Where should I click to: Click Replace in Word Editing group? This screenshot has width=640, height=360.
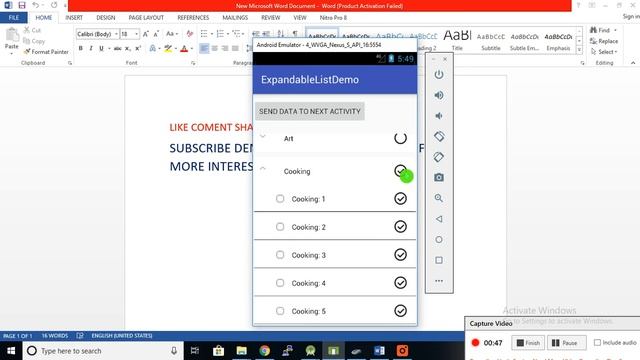(x=604, y=41)
